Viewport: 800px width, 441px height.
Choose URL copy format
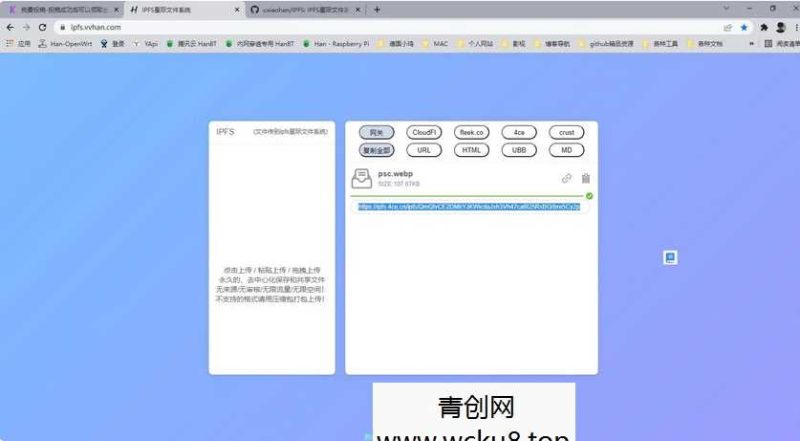[x=424, y=150]
